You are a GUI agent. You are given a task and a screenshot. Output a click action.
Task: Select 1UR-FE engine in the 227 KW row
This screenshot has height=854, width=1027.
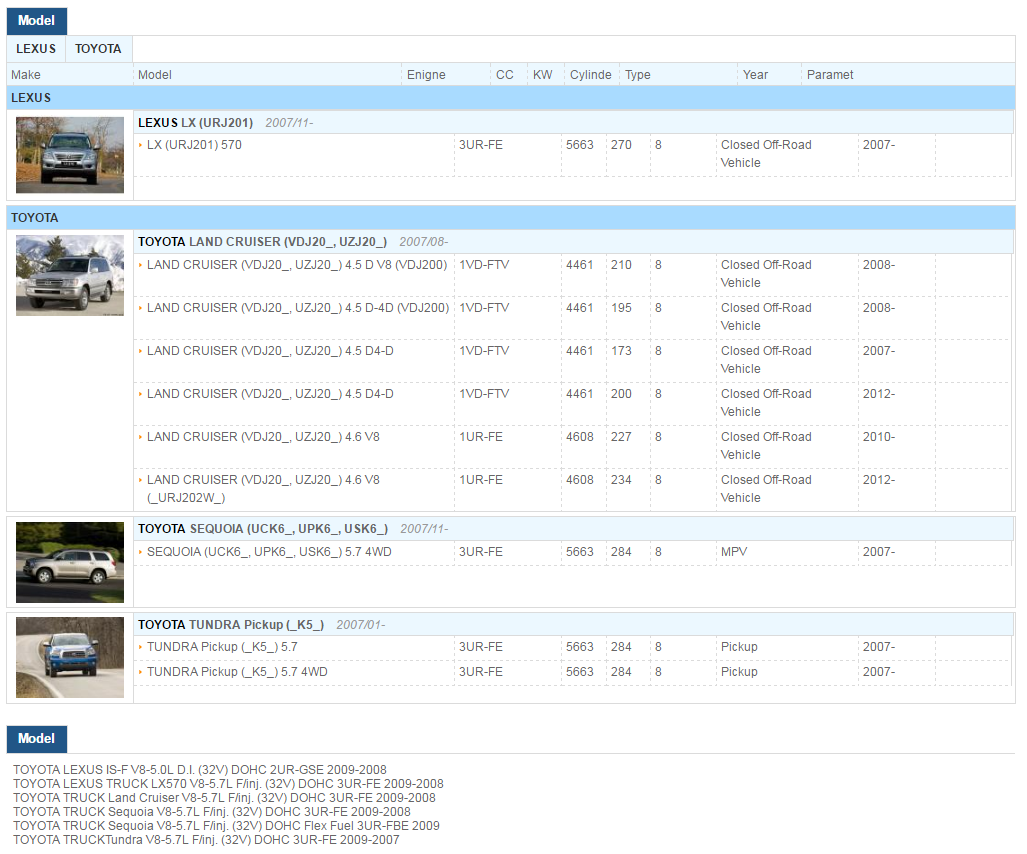click(481, 437)
